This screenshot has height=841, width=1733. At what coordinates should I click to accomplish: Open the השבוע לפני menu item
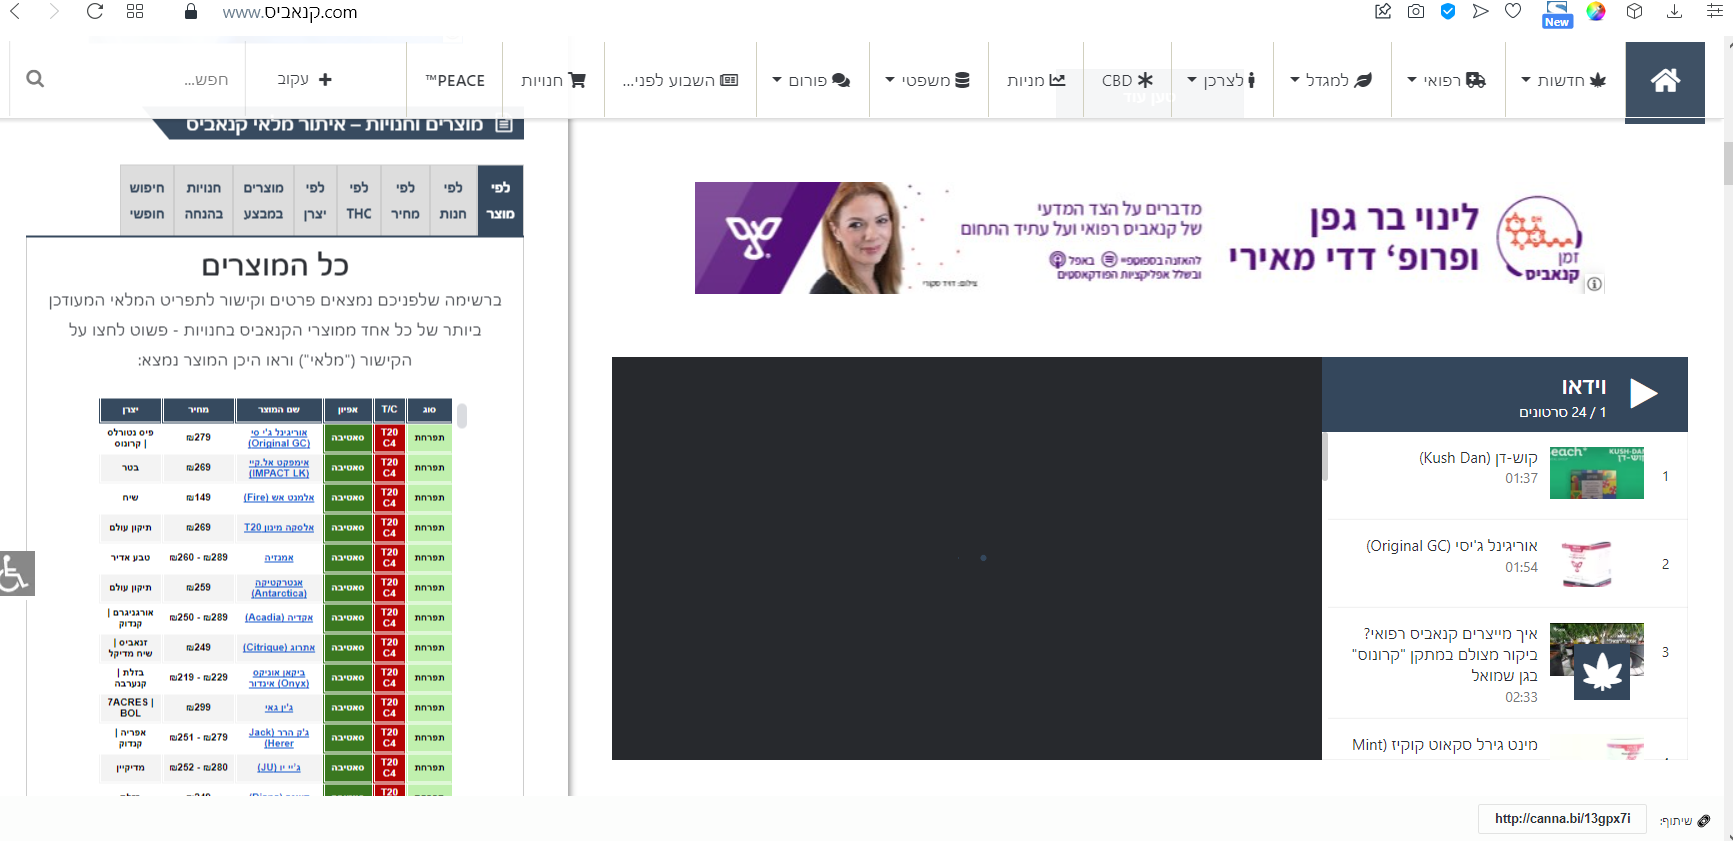coord(680,80)
